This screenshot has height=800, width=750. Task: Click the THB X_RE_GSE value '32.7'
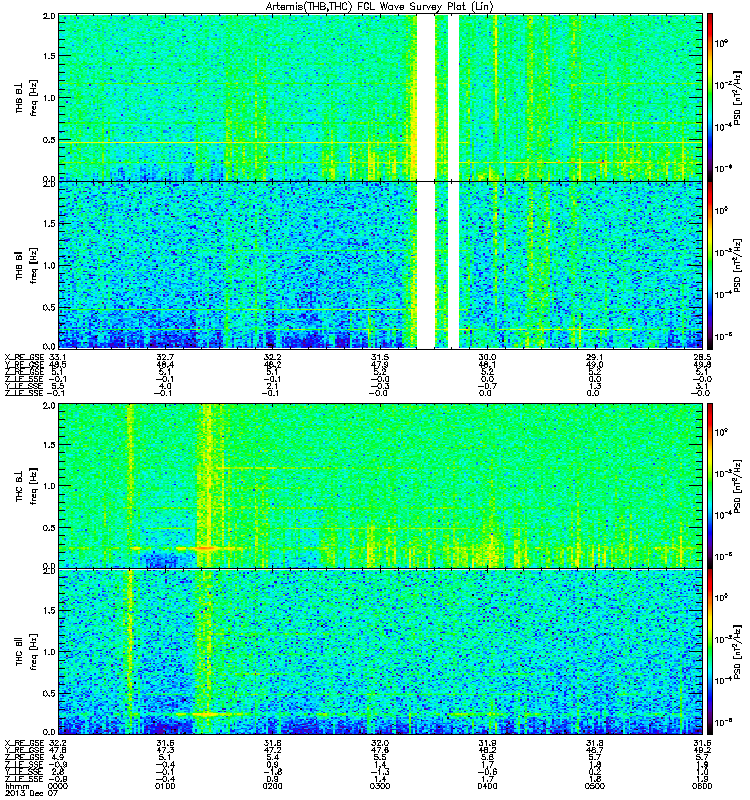pos(165,357)
